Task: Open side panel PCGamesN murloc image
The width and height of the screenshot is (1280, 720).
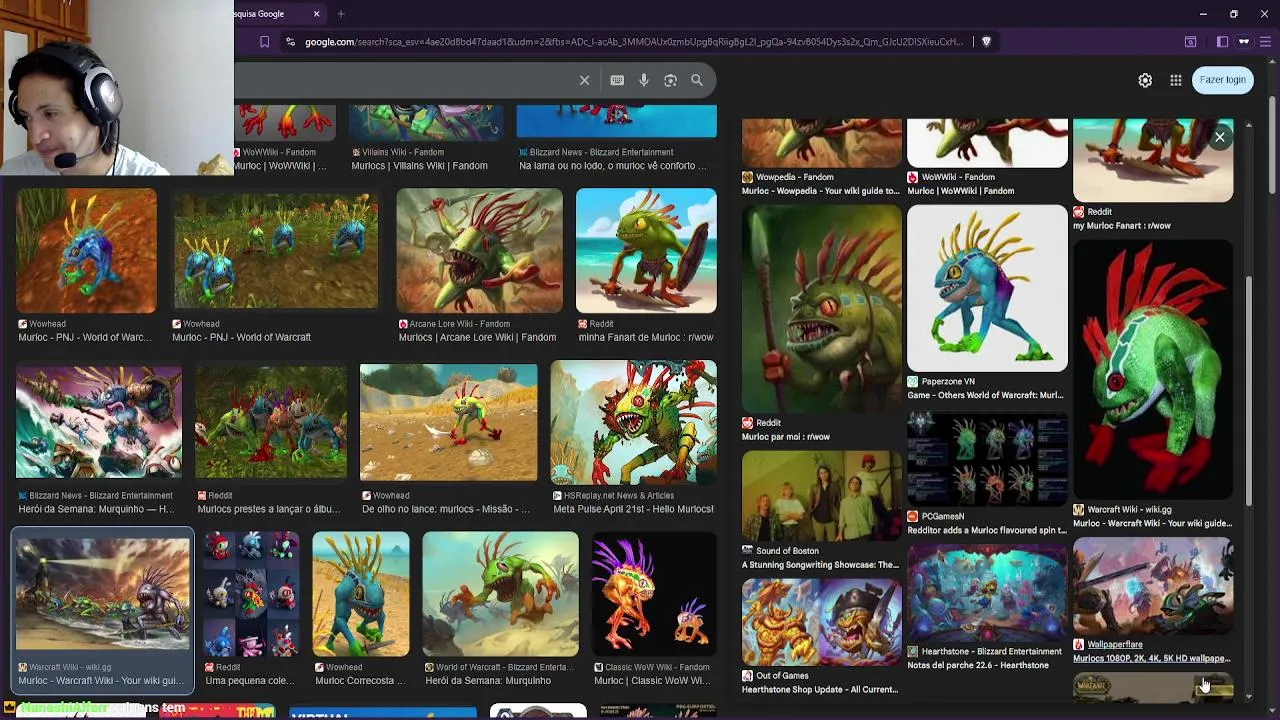Action: click(x=987, y=459)
